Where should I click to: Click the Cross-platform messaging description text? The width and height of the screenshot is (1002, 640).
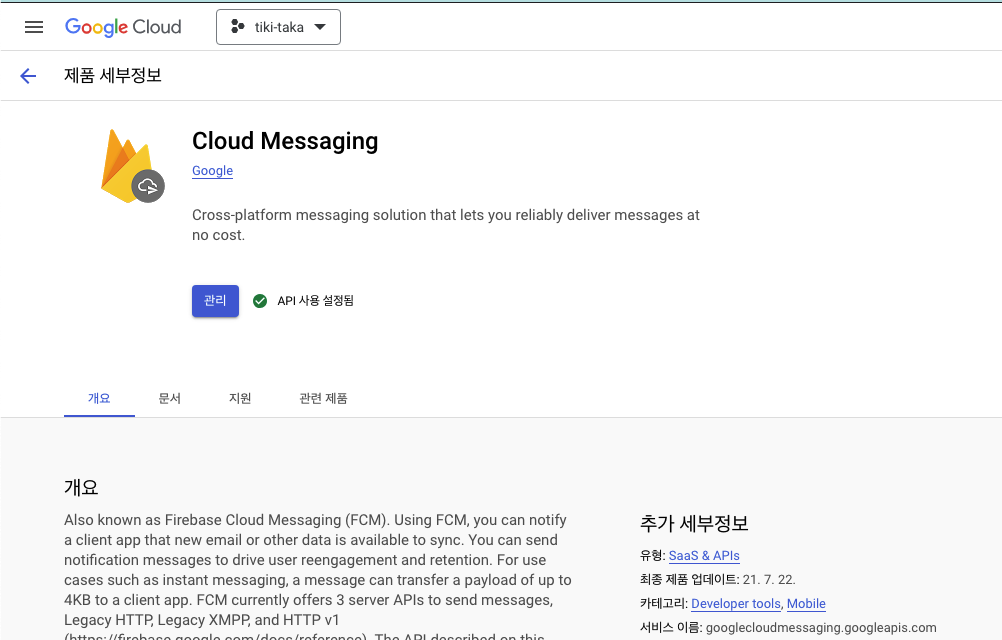[445, 225]
